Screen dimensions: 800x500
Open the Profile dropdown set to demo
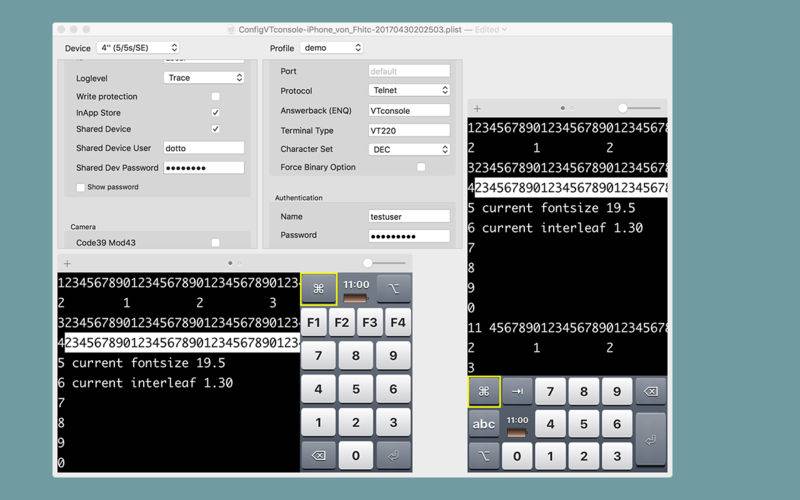click(x=331, y=47)
